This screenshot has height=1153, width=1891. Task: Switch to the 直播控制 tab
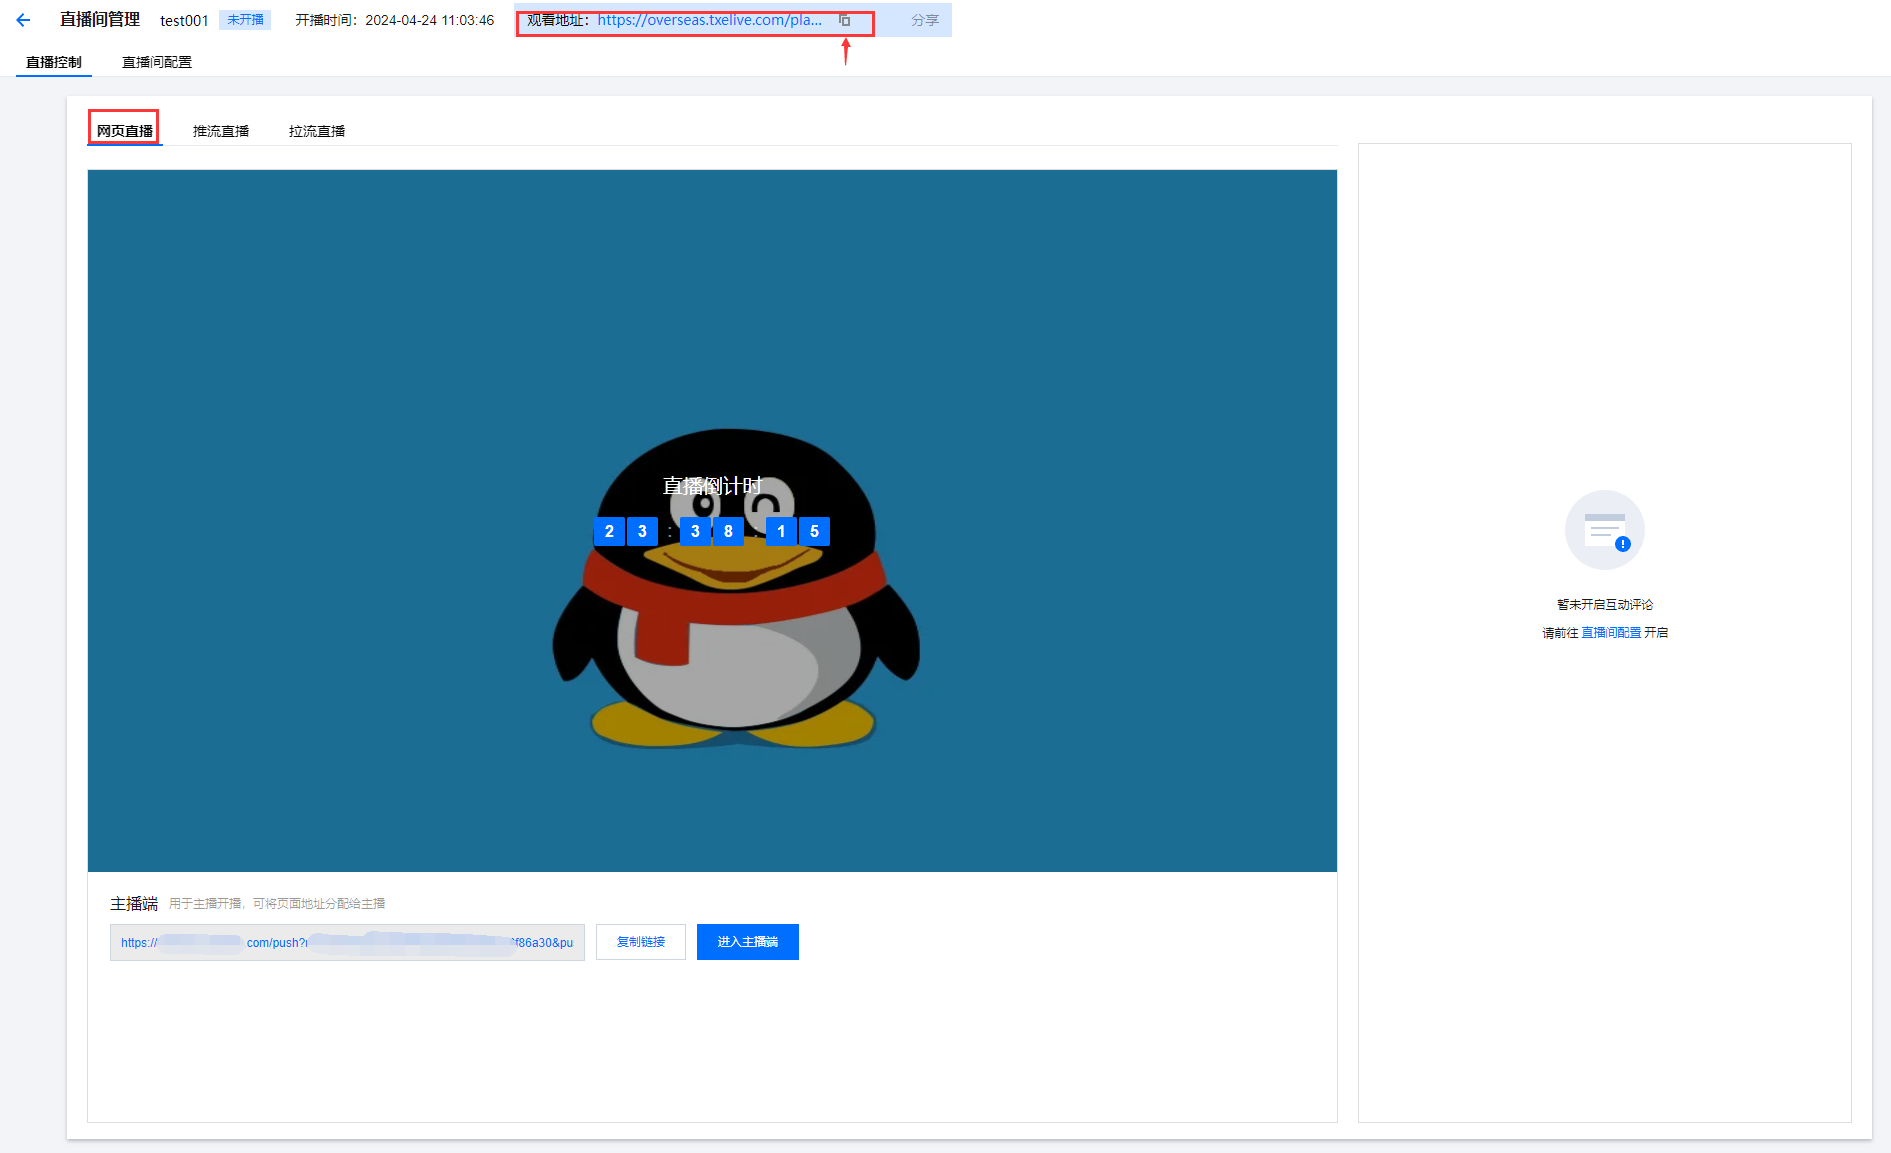[x=54, y=62]
